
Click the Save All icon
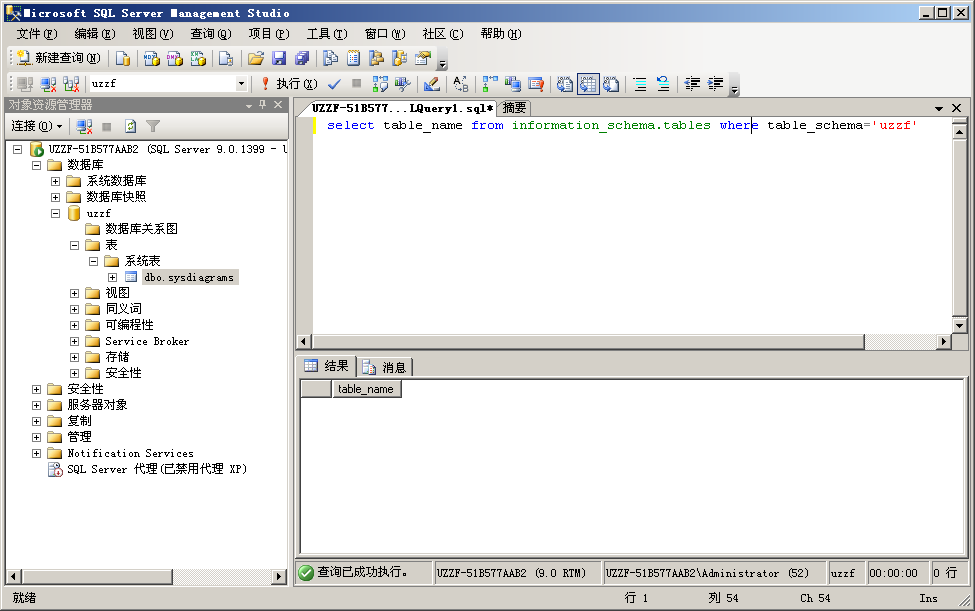click(302, 58)
